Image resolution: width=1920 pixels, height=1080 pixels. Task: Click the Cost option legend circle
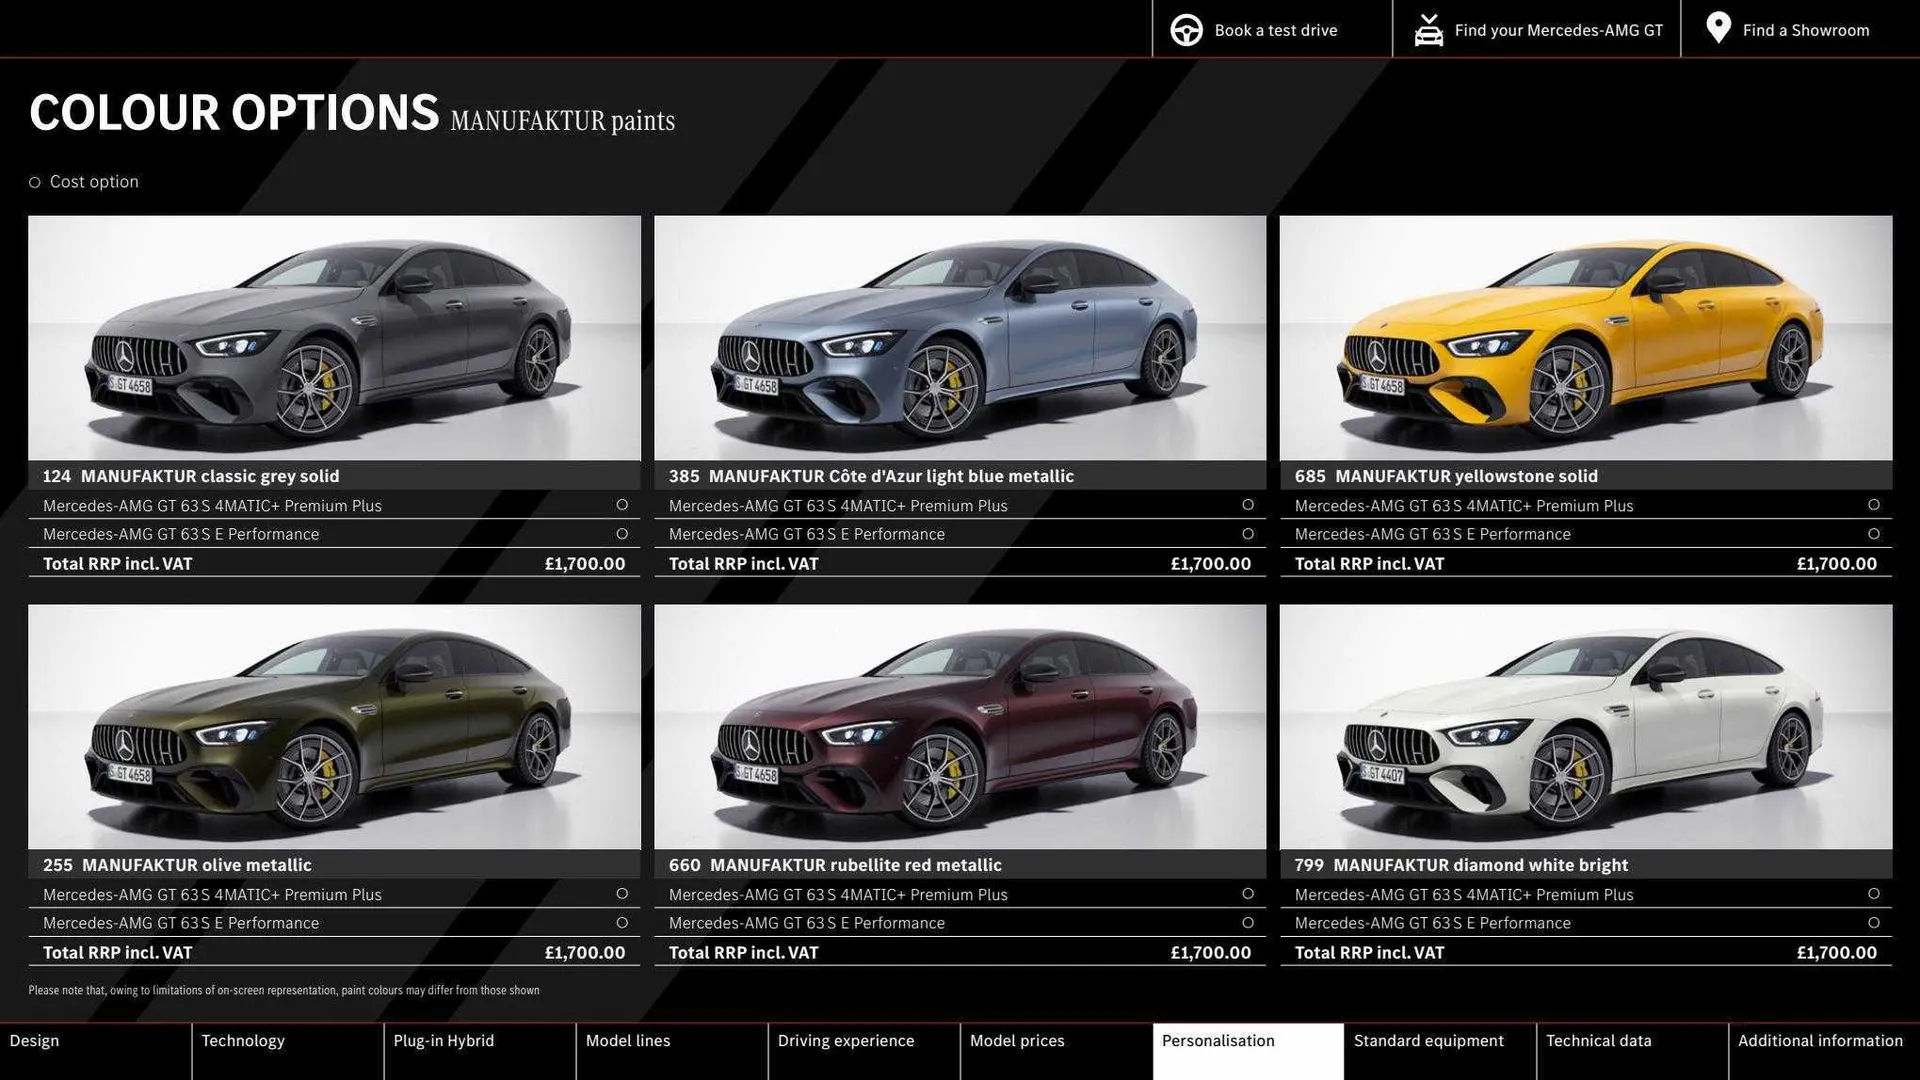point(33,181)
